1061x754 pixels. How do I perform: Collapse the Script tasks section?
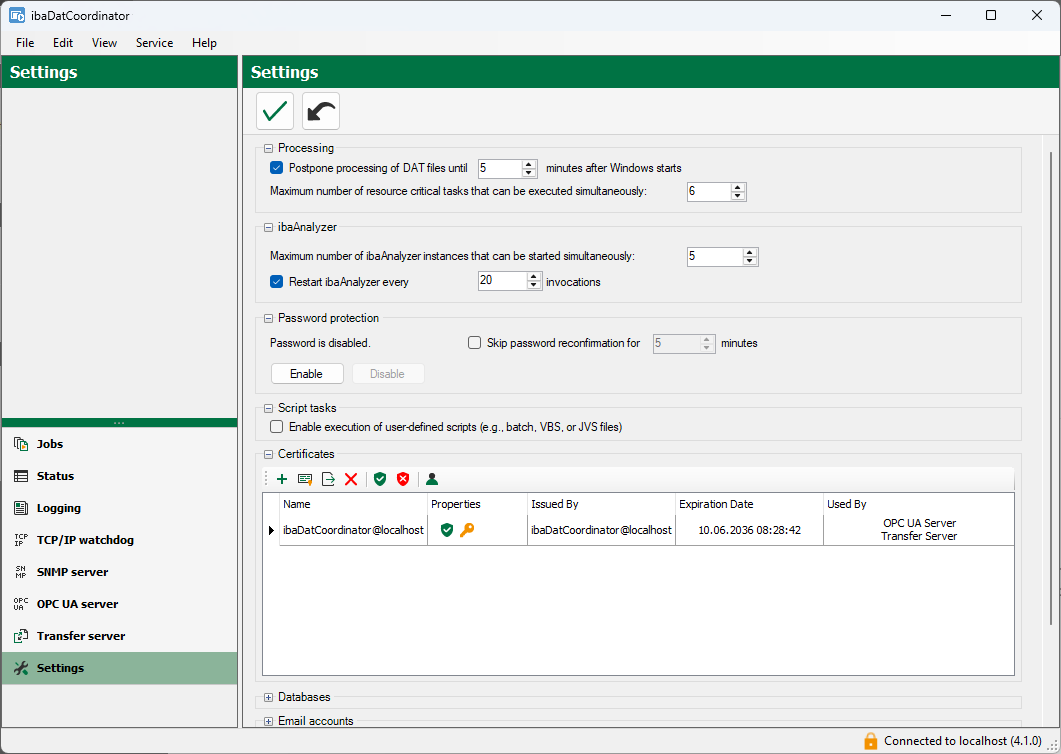click(269, 408)
